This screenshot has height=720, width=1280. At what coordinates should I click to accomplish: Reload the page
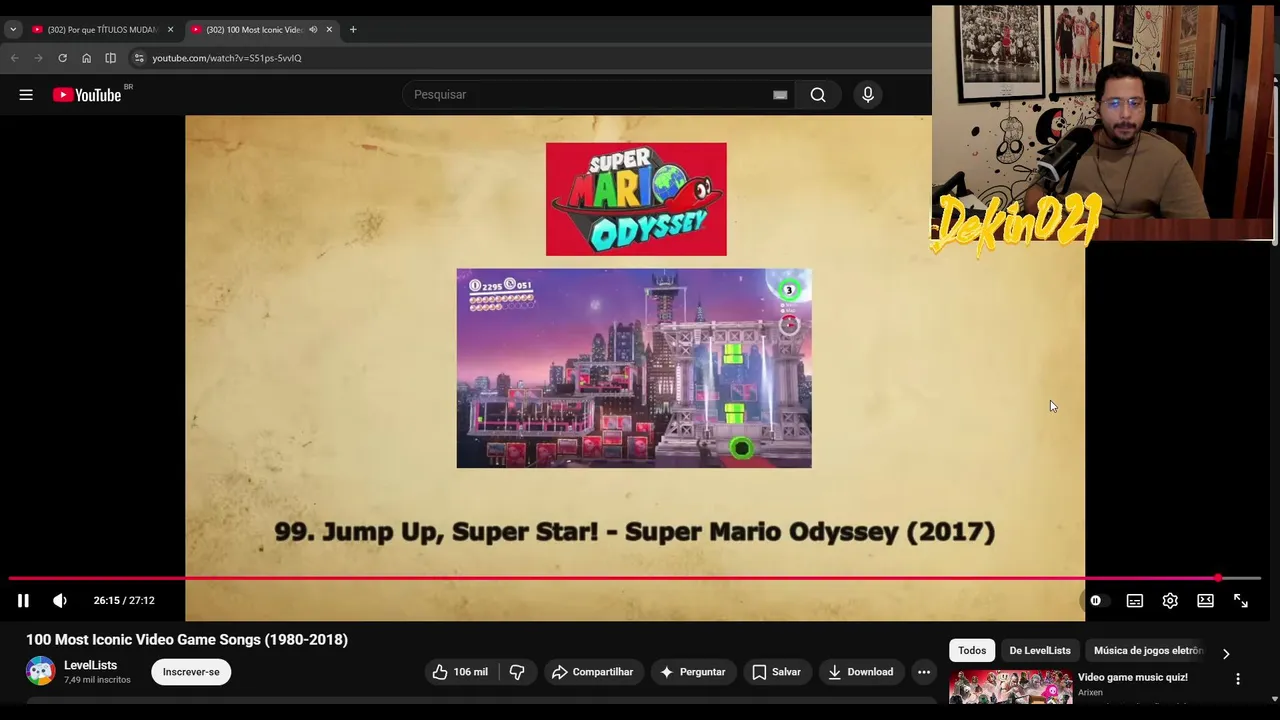pos(62,58)
